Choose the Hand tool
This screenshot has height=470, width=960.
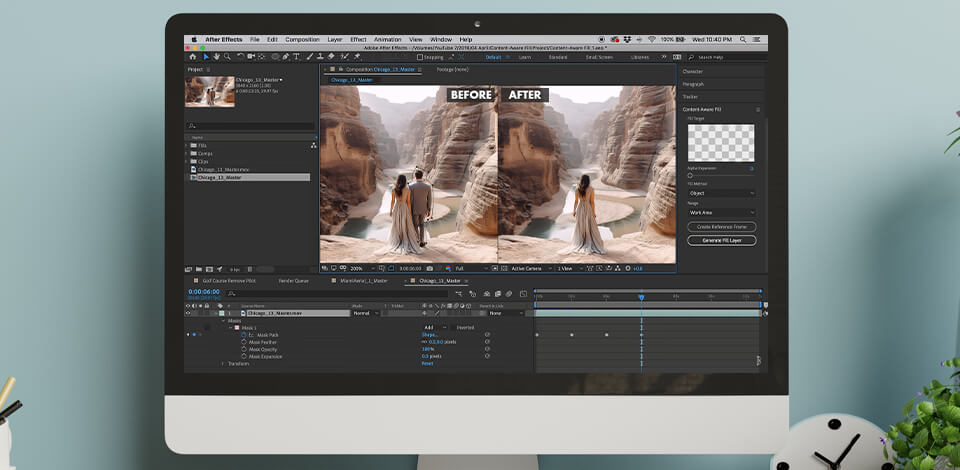click(216, 57)
